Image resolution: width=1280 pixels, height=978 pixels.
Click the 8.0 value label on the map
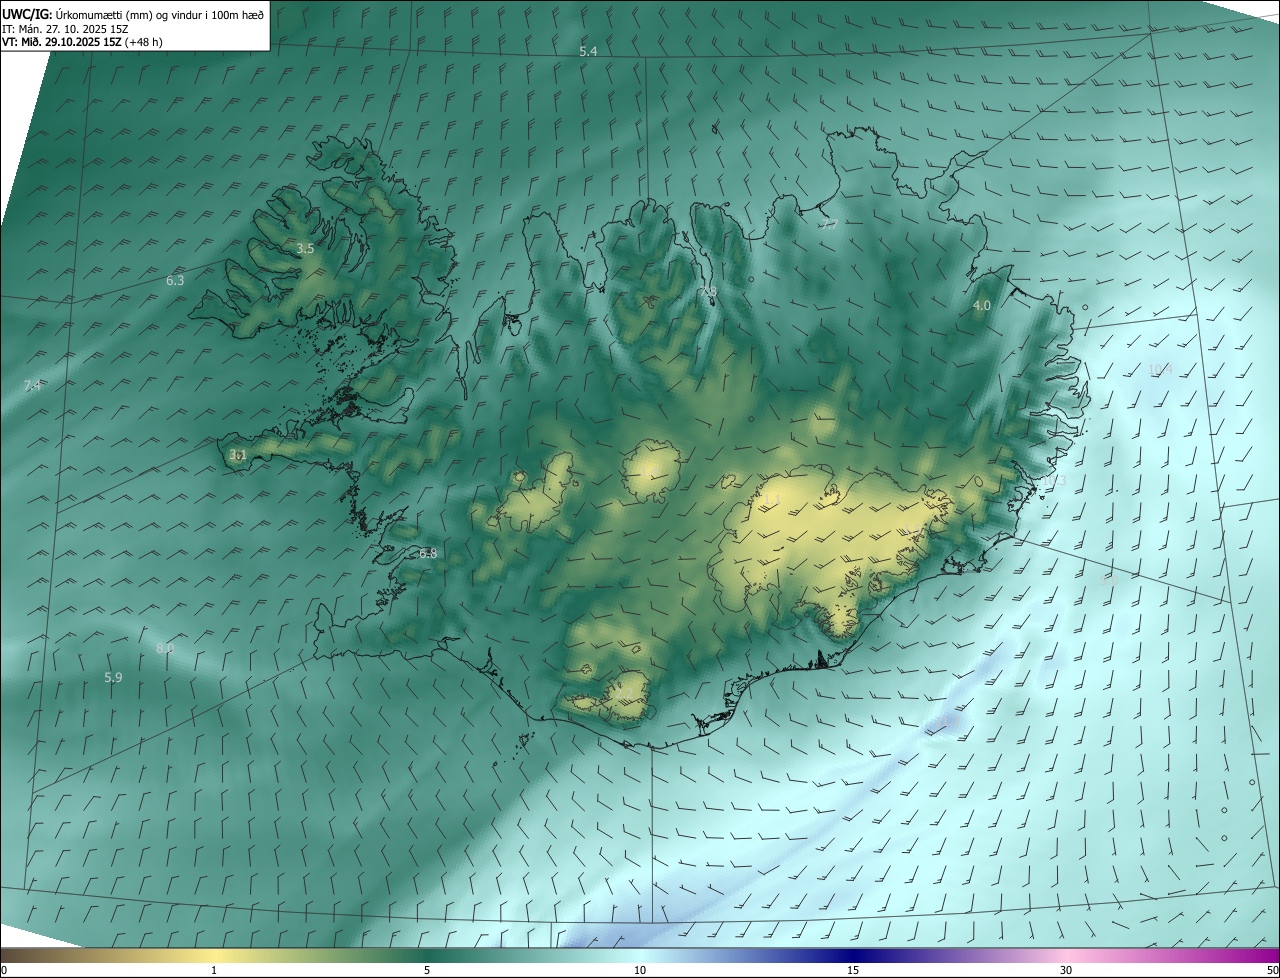[165, 648]
